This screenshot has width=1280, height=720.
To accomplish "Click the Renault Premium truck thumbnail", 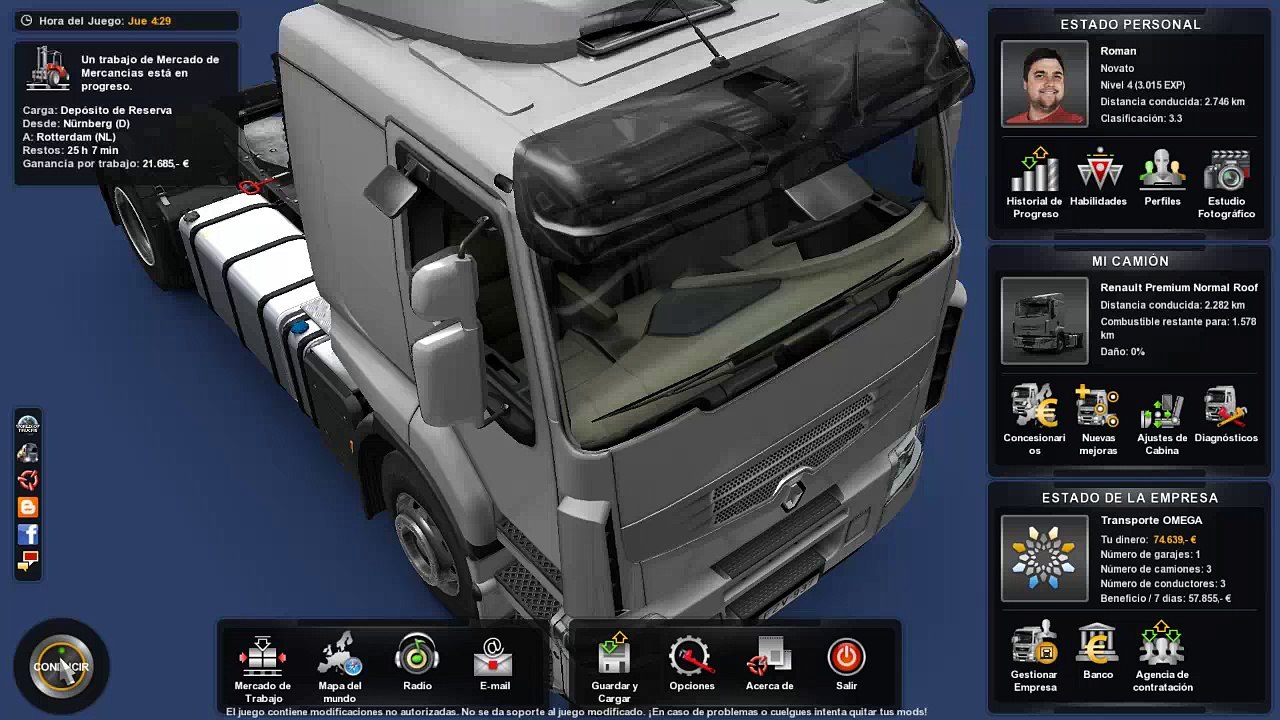I will [x=1044, y=321].
